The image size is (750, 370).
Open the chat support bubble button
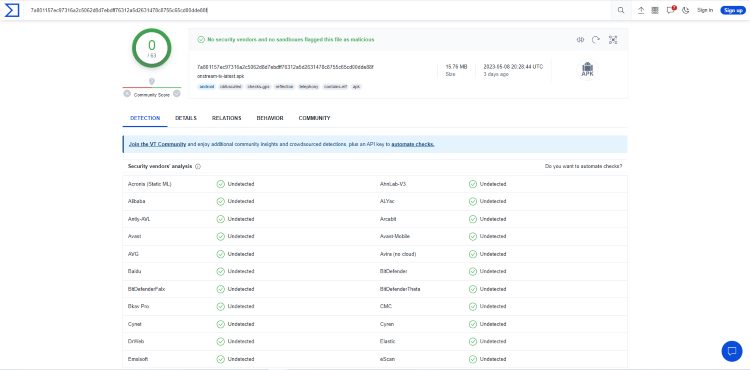(x=731, y=351)
